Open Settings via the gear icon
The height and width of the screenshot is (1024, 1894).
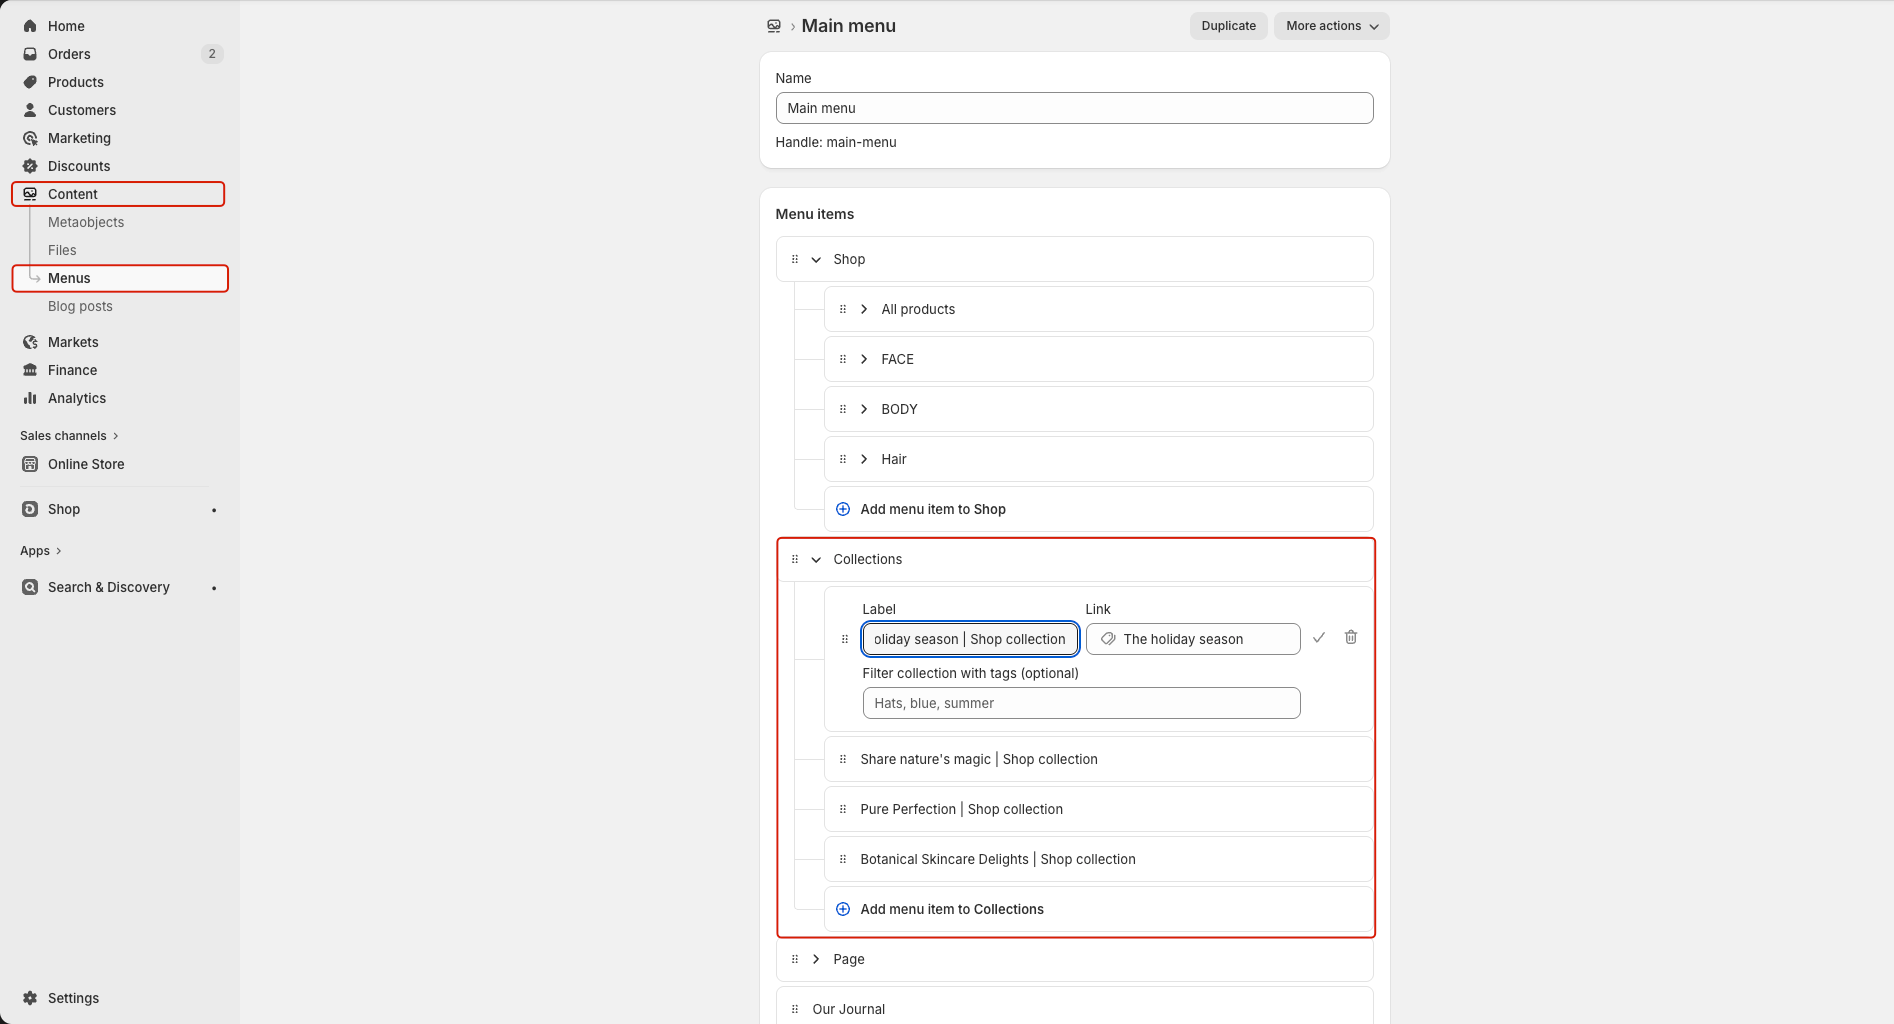pos(30,998)
